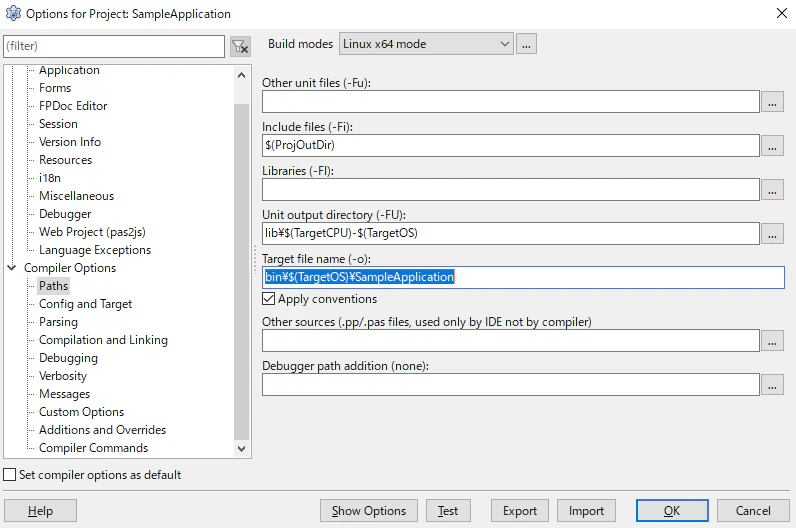Select the Compiler Options tree label
Viewport: 796px width, 528px height.
[x=70, y=268]
